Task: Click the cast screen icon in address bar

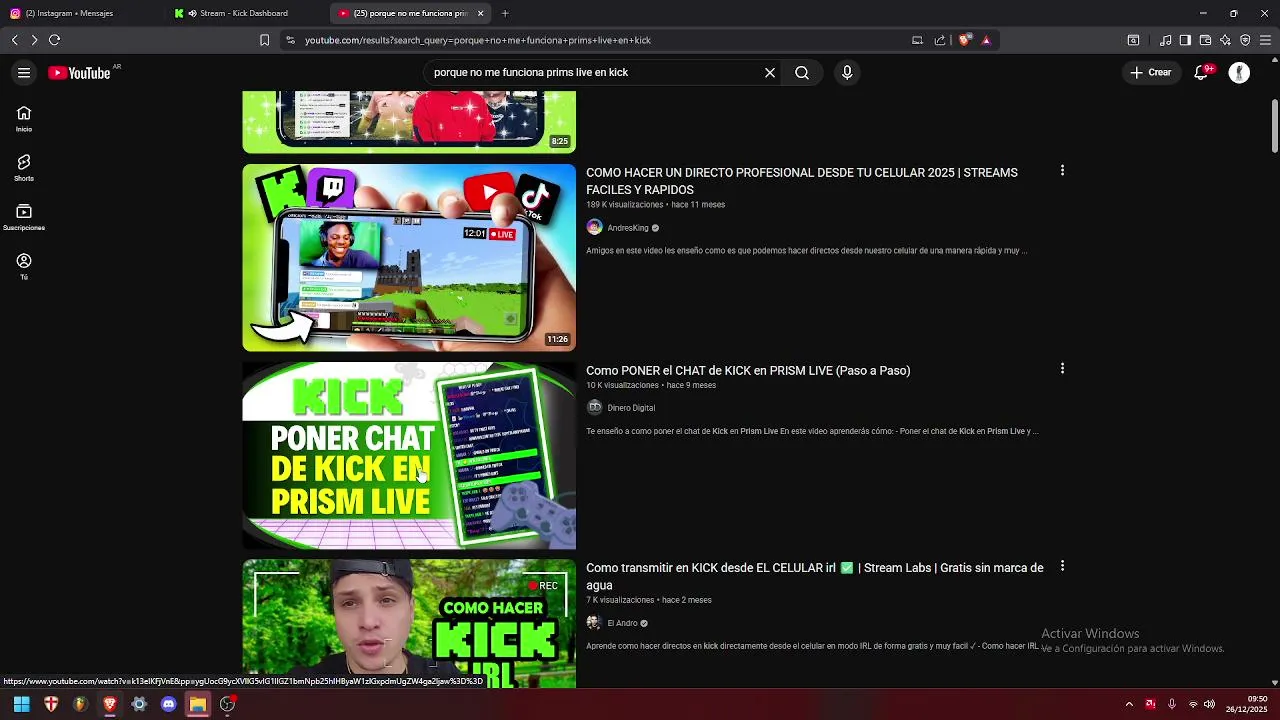Action: [x=917, y=40]
